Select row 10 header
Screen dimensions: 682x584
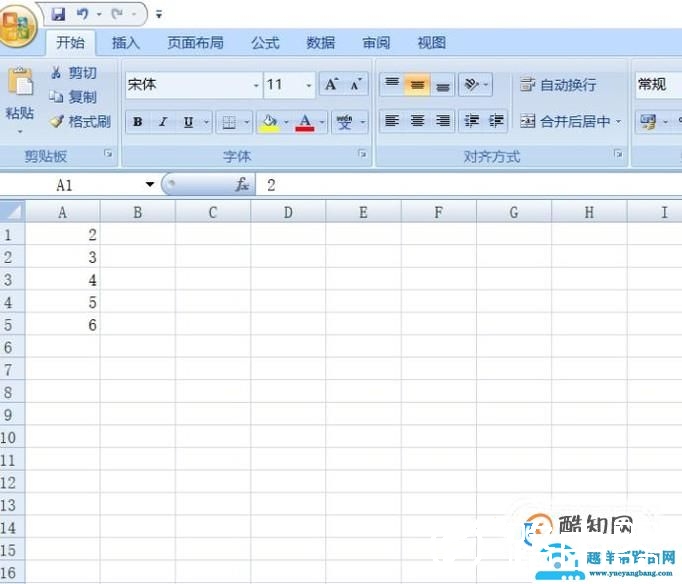click(x=12, y=437)
